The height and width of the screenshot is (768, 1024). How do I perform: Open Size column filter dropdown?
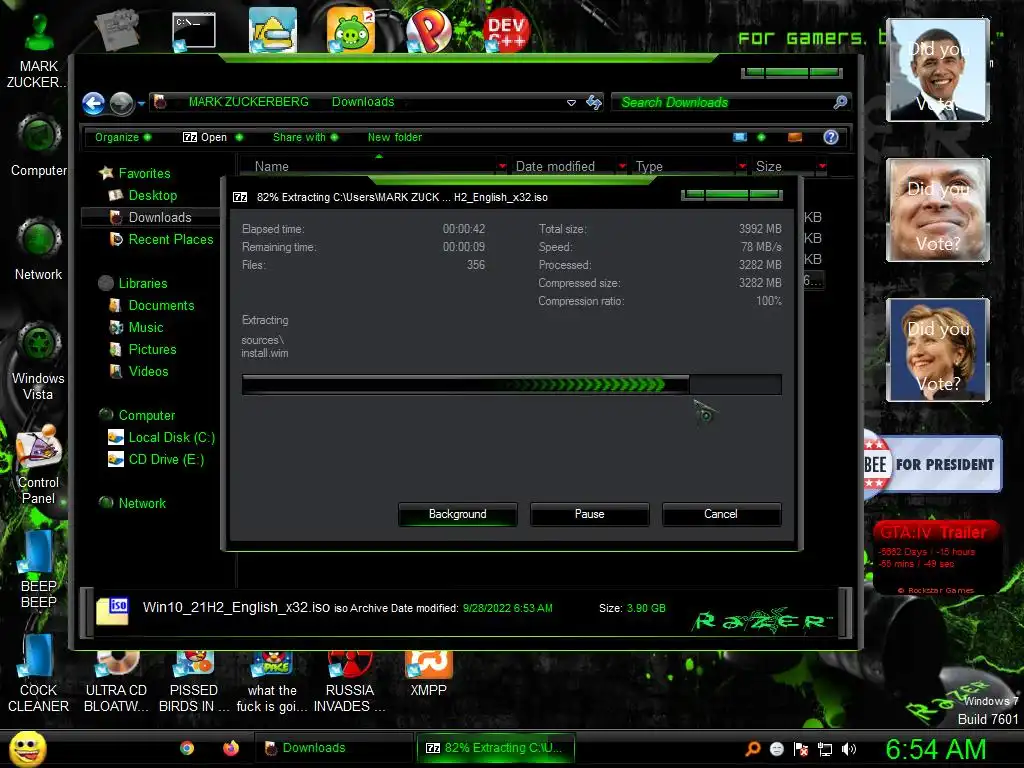(822, 167)
